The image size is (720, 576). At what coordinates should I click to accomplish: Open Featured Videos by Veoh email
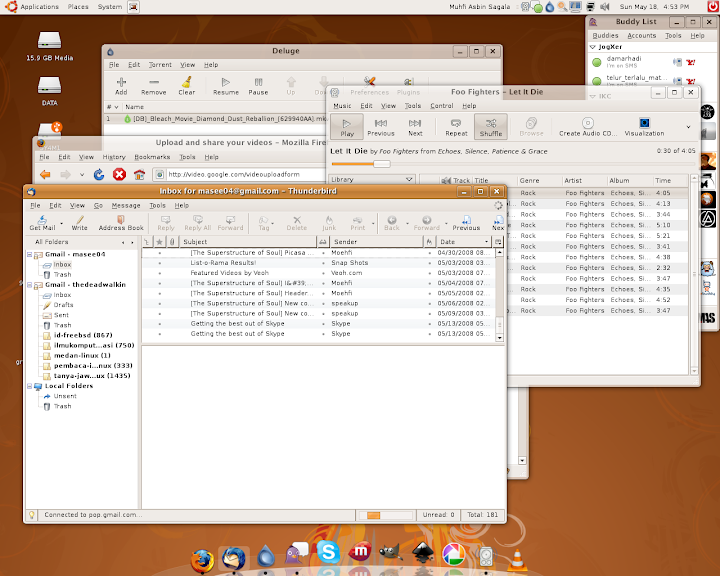click(x=319, y=273)
